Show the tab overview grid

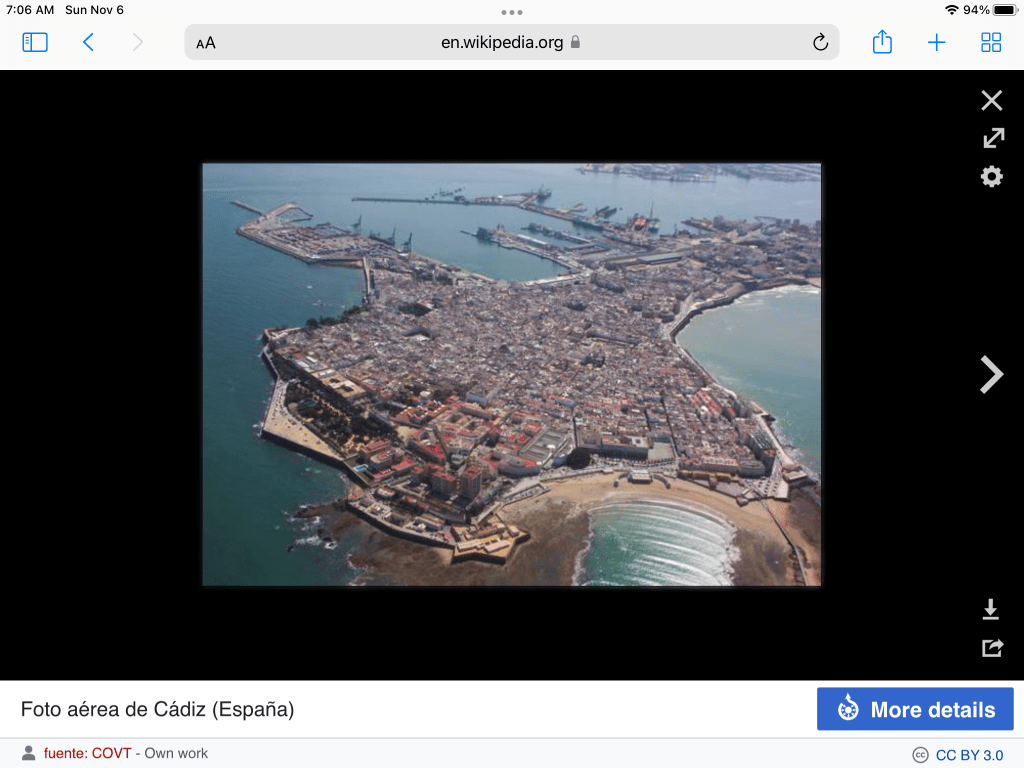click(x=991, y=42)
